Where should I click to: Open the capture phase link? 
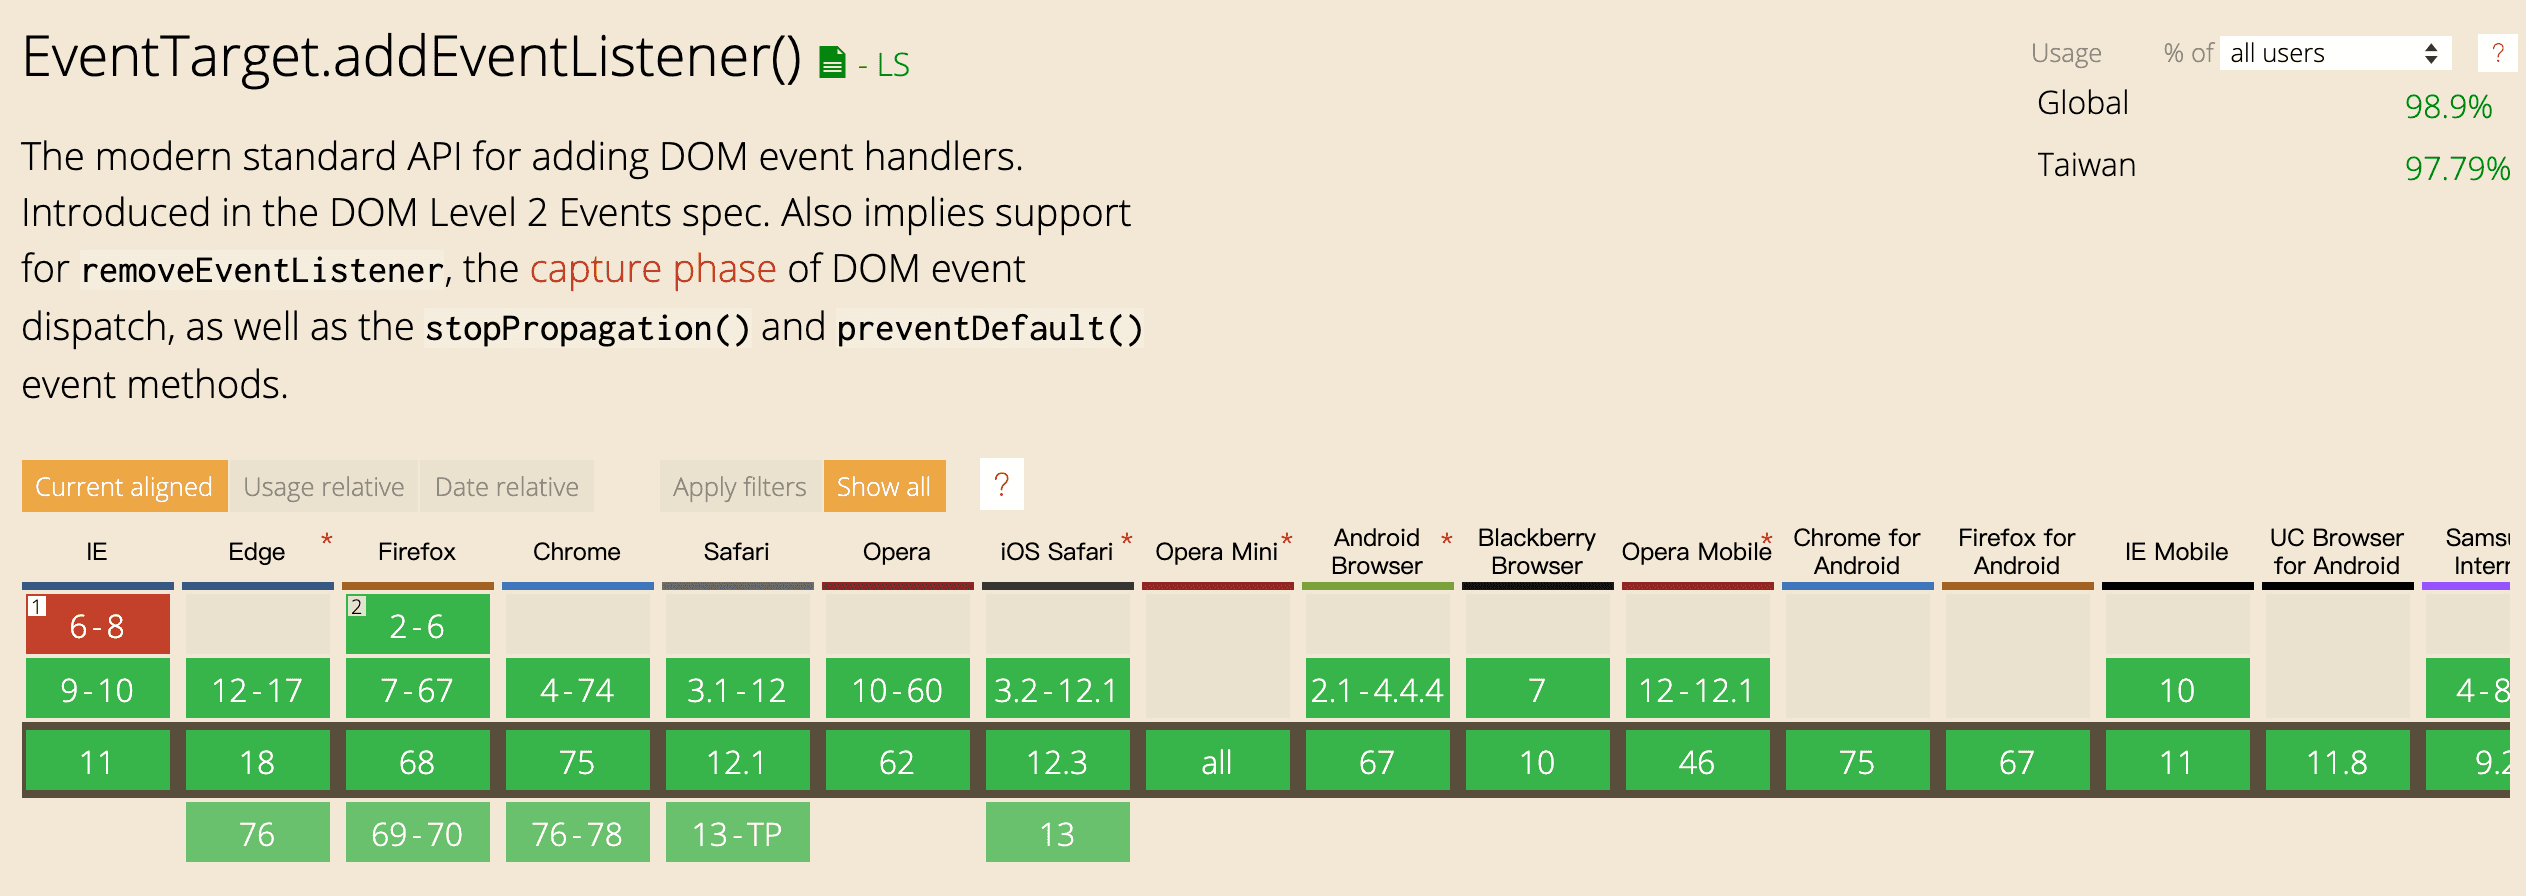click(x=652, y=269)
